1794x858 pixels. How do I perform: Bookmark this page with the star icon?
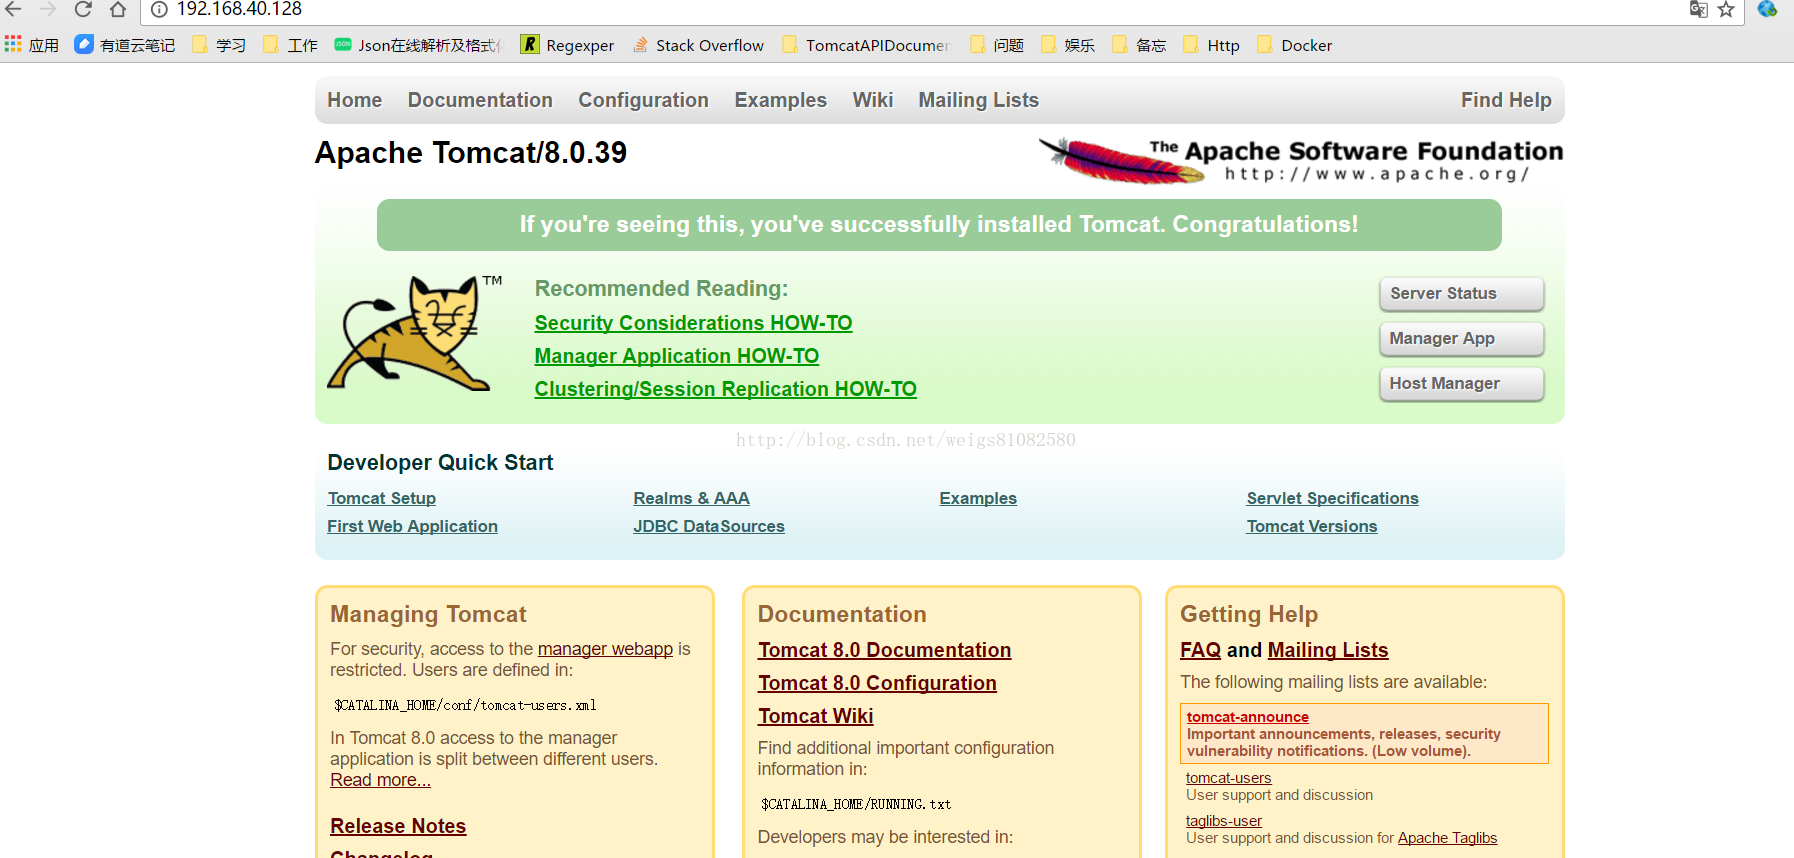(1726, 9)
